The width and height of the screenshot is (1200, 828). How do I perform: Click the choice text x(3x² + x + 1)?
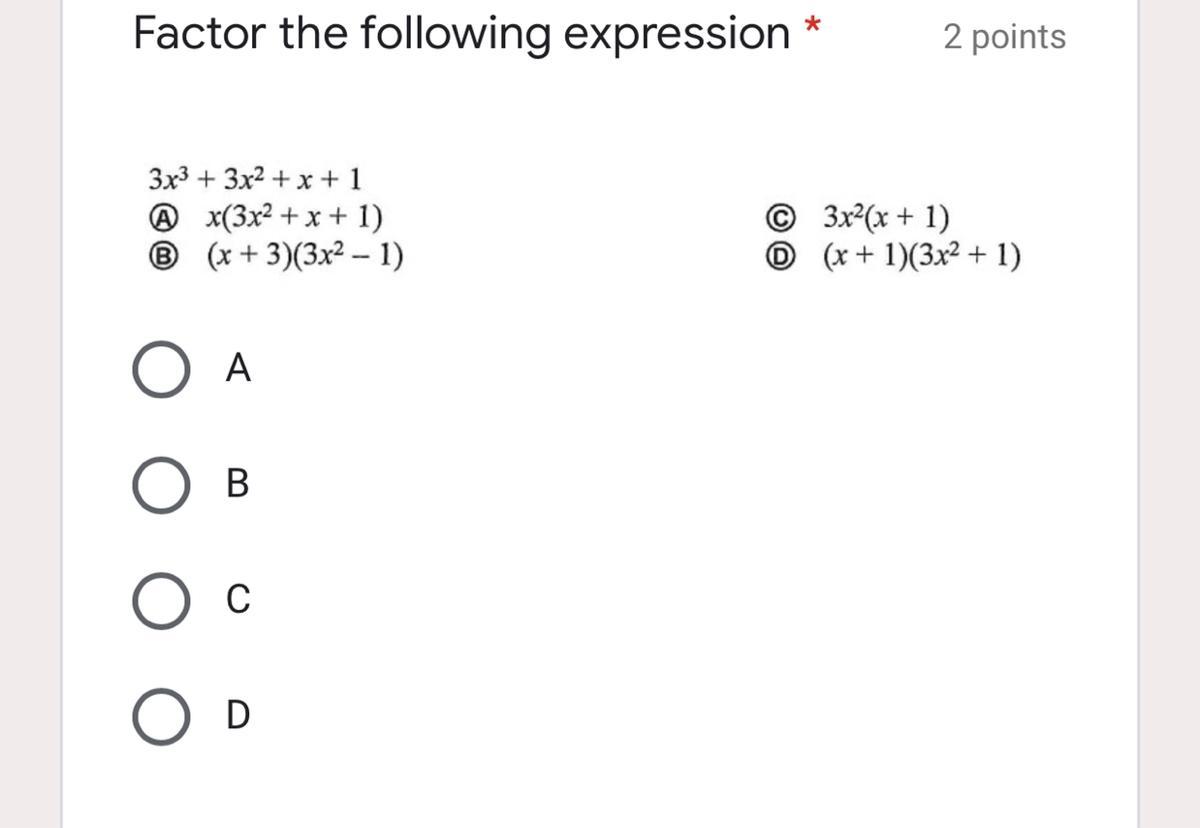(294, 217)
